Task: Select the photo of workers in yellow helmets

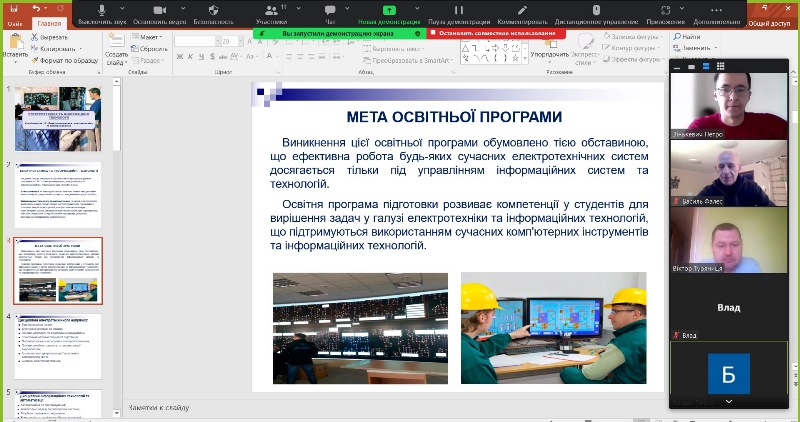Action: tap(554, 328)
